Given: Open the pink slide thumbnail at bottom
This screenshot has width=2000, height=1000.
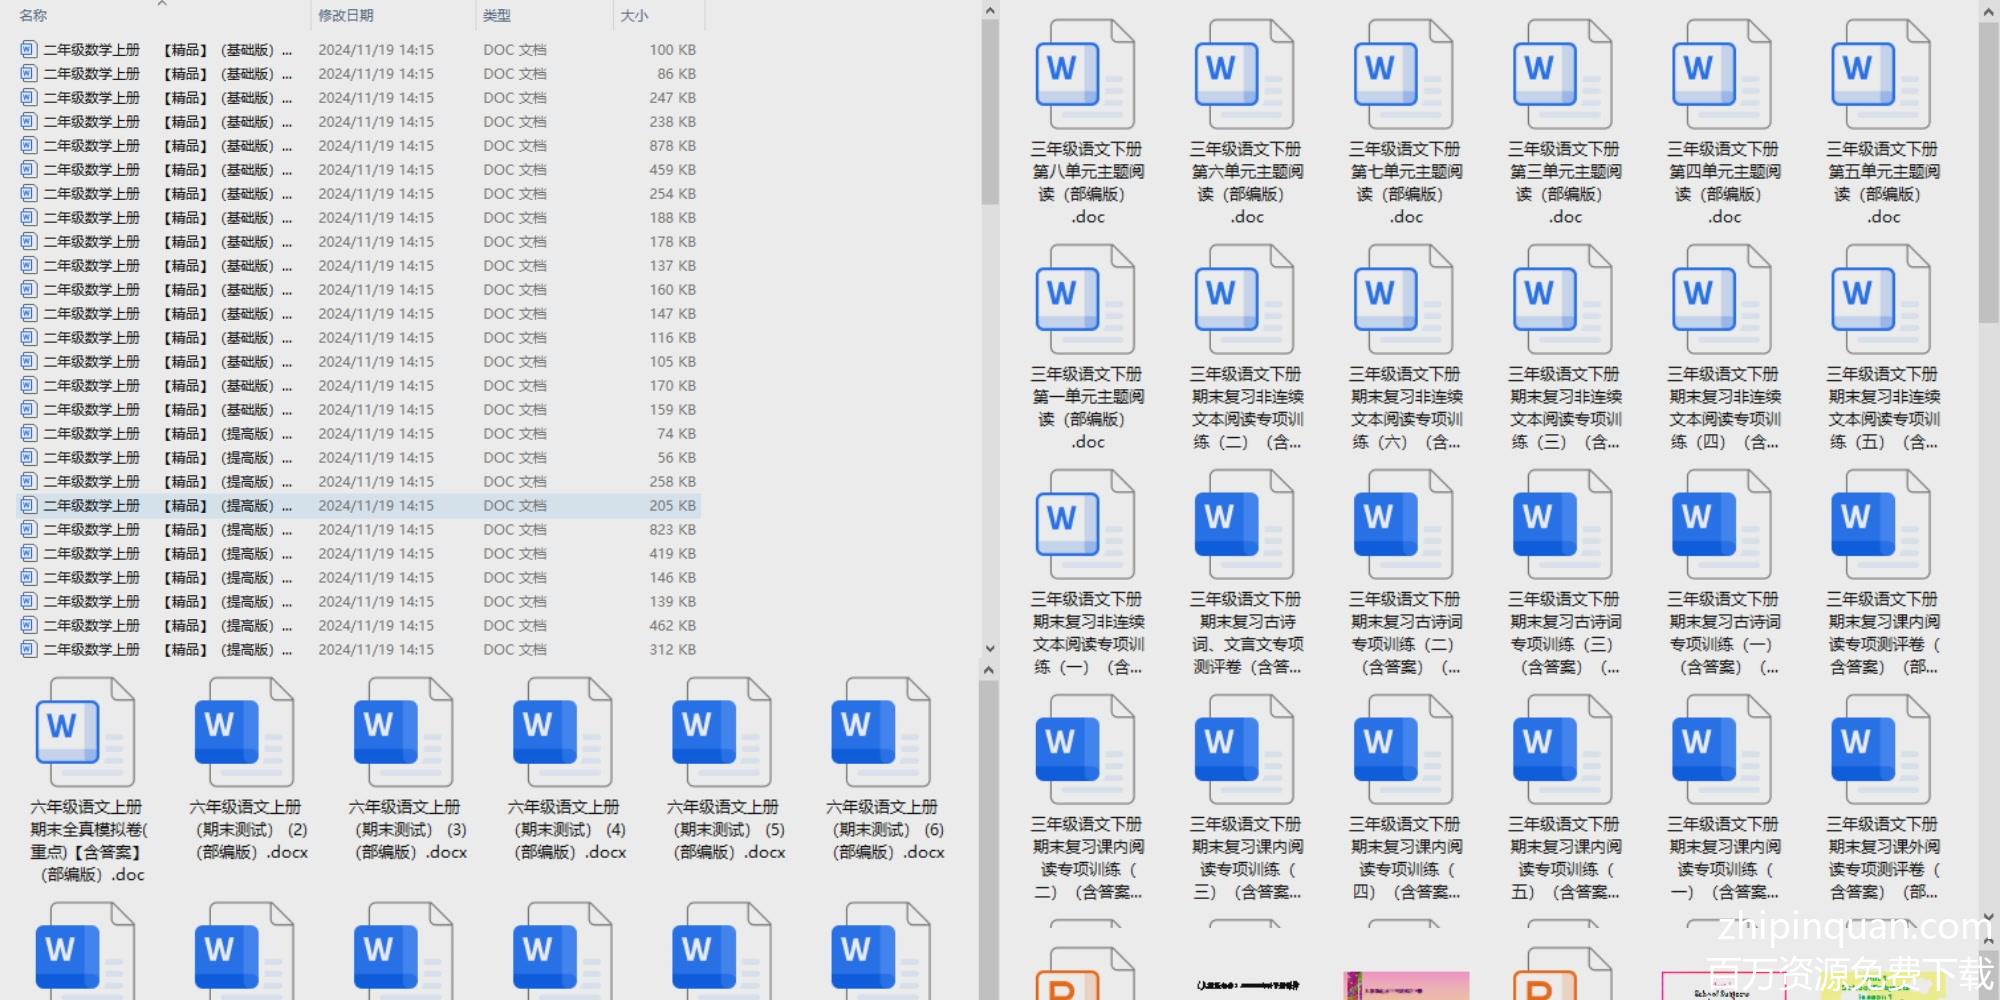Looking at the screenshot, I should (1405, 985).
